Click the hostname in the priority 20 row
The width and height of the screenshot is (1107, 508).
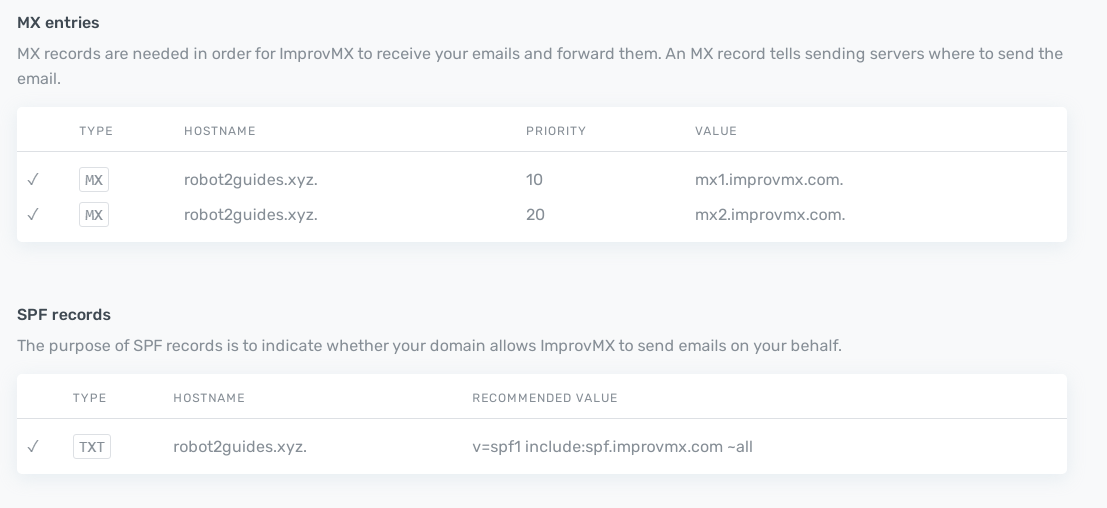click(x=250, y=214)
